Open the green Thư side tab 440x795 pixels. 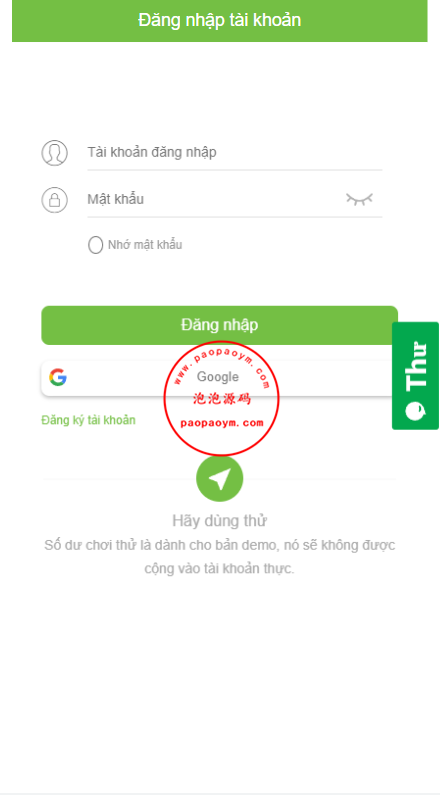[416, 376]
